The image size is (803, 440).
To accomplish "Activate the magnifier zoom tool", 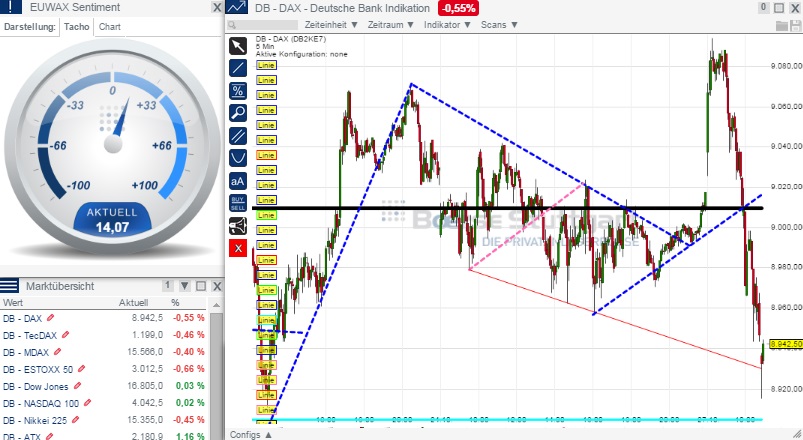I will [238, 113].
